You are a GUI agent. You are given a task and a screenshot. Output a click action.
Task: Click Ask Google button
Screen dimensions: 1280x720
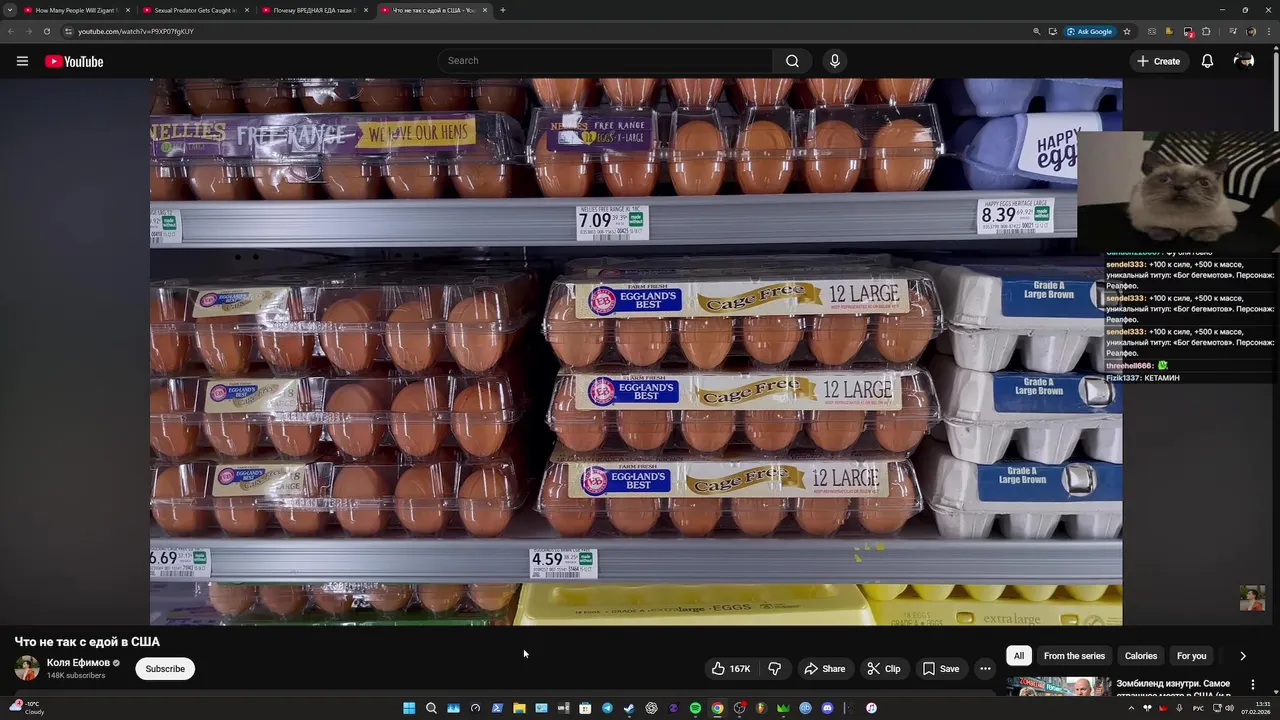(x=1090, y=31)
